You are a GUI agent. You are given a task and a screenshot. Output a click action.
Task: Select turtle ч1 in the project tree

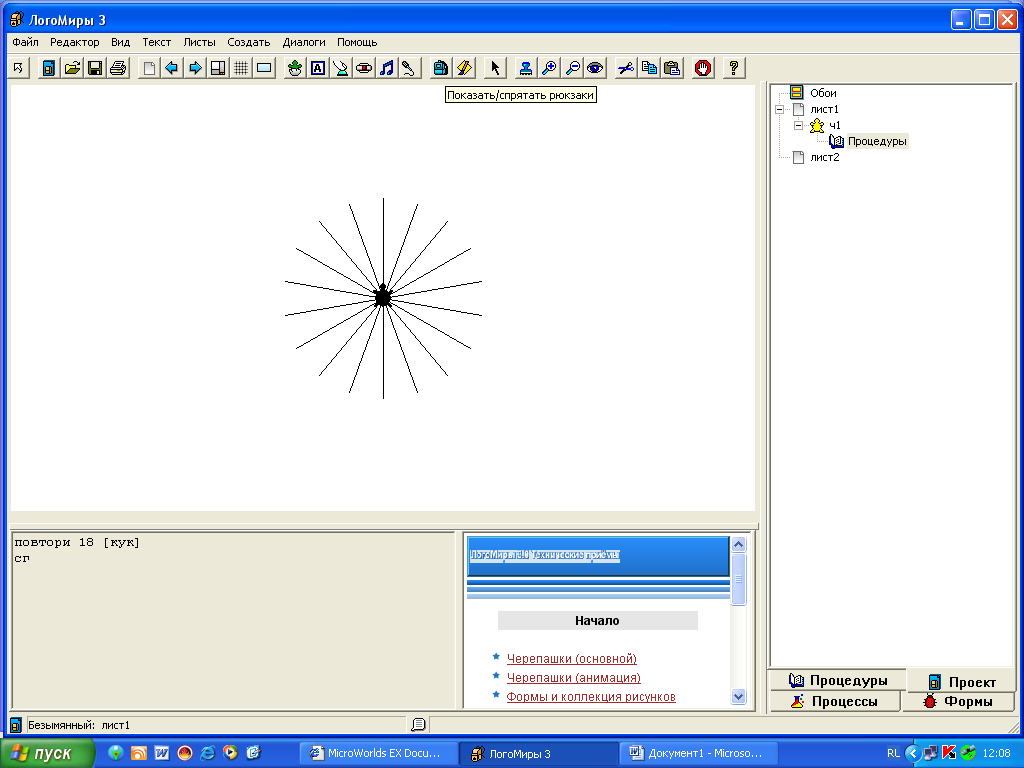pyautogui.click(x=835, y=125)
